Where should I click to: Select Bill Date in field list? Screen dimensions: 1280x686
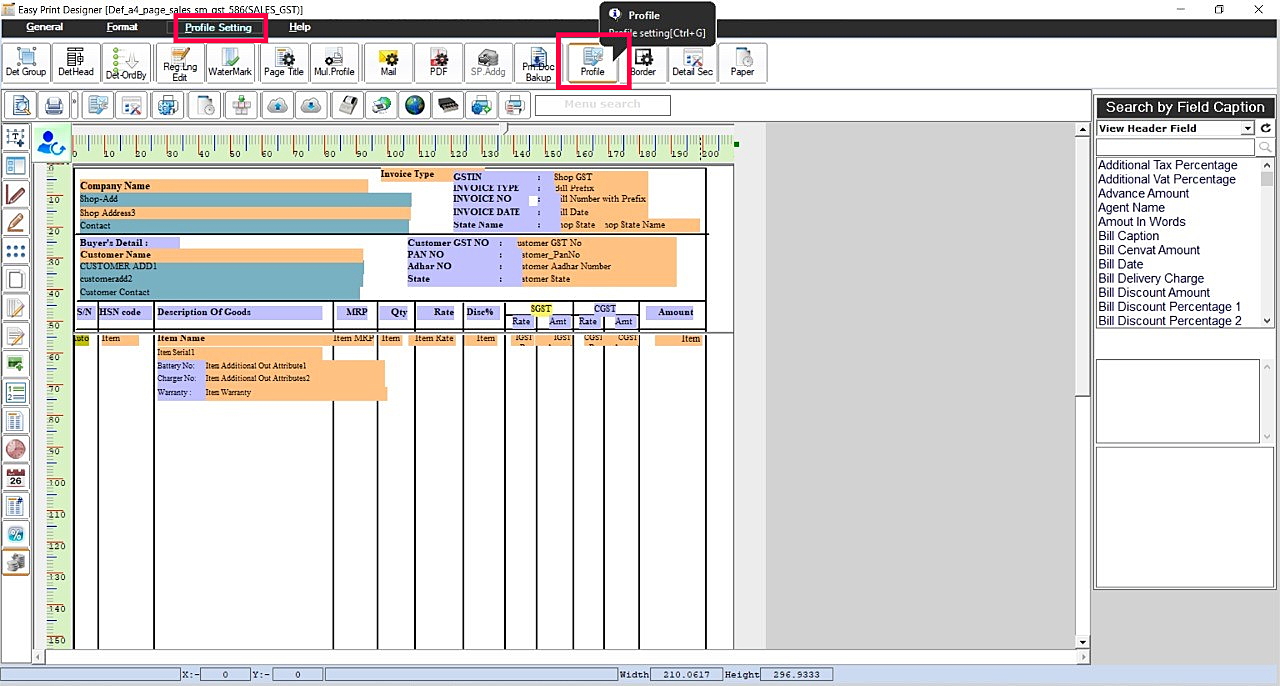(1121, 264)
